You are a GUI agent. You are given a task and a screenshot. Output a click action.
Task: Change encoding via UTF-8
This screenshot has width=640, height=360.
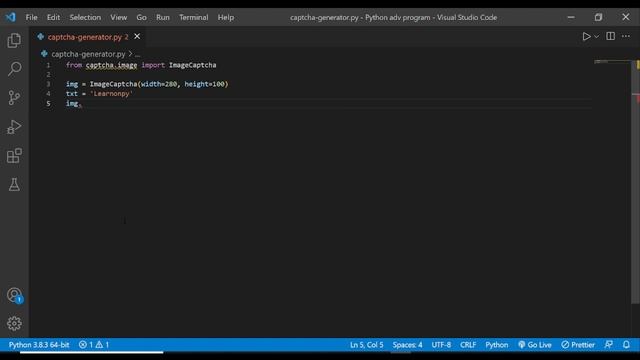441,345
